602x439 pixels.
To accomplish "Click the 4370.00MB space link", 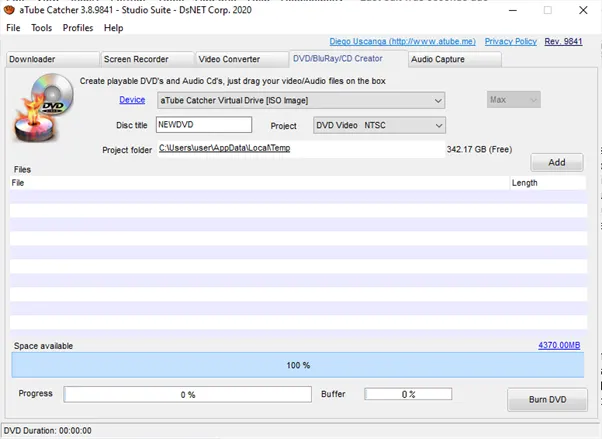I will [559, 345].
